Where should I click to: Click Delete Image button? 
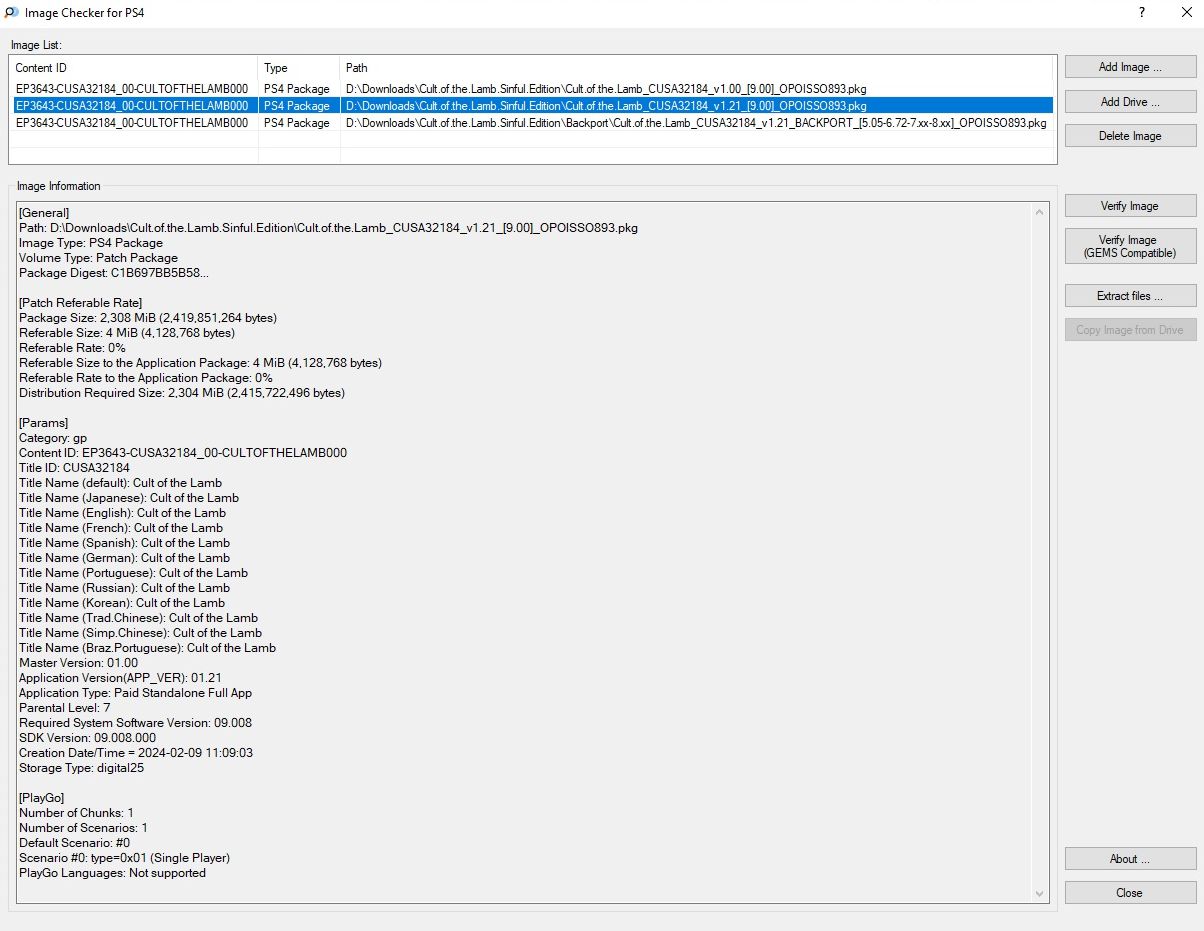[x=1130, y=136]
